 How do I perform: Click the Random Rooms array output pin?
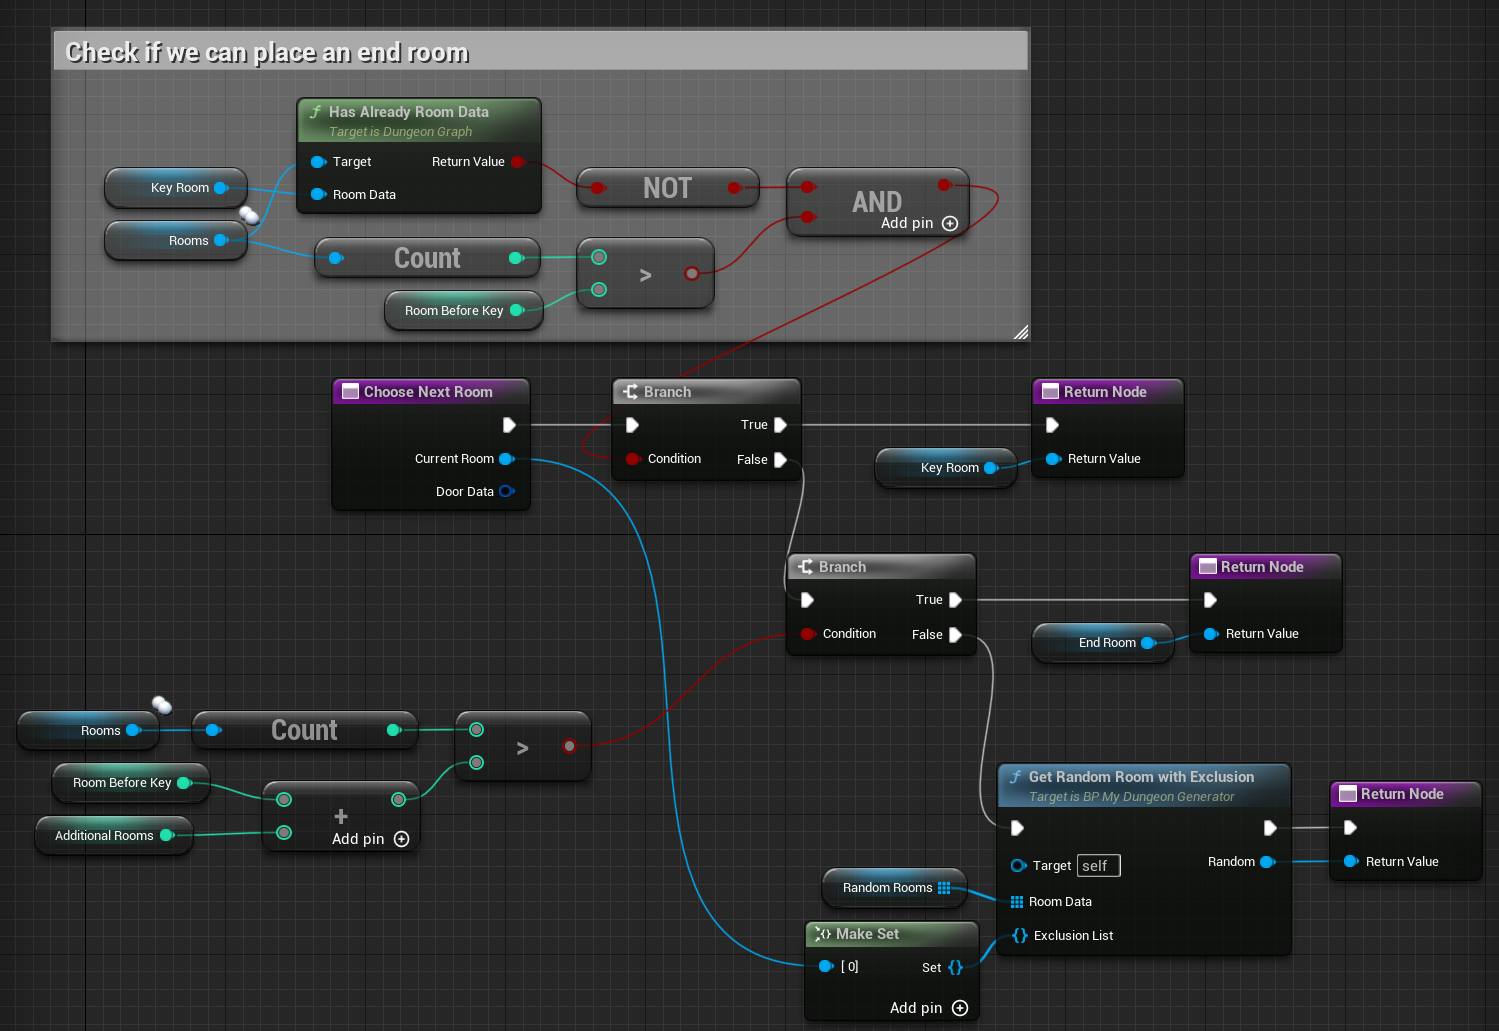point(944,888)
